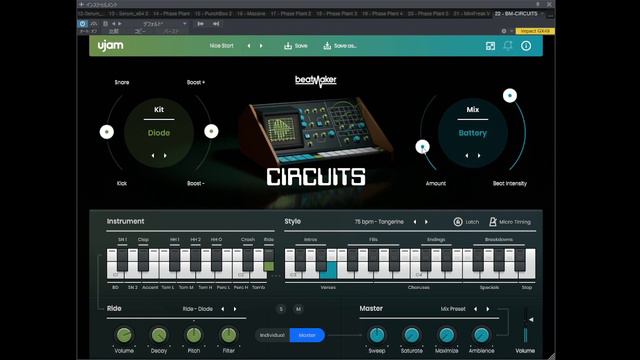
Task: Click the Stop key on Style keyboard
Action: tap(530, 264)
